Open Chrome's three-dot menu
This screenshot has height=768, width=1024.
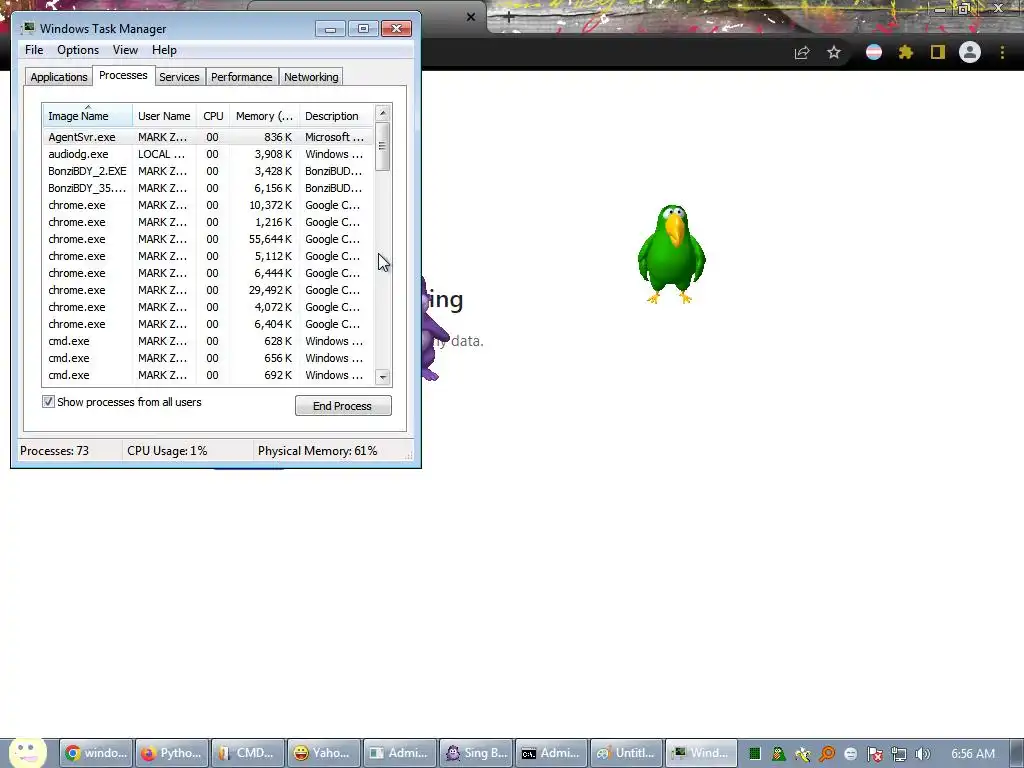coord(1002,52)
